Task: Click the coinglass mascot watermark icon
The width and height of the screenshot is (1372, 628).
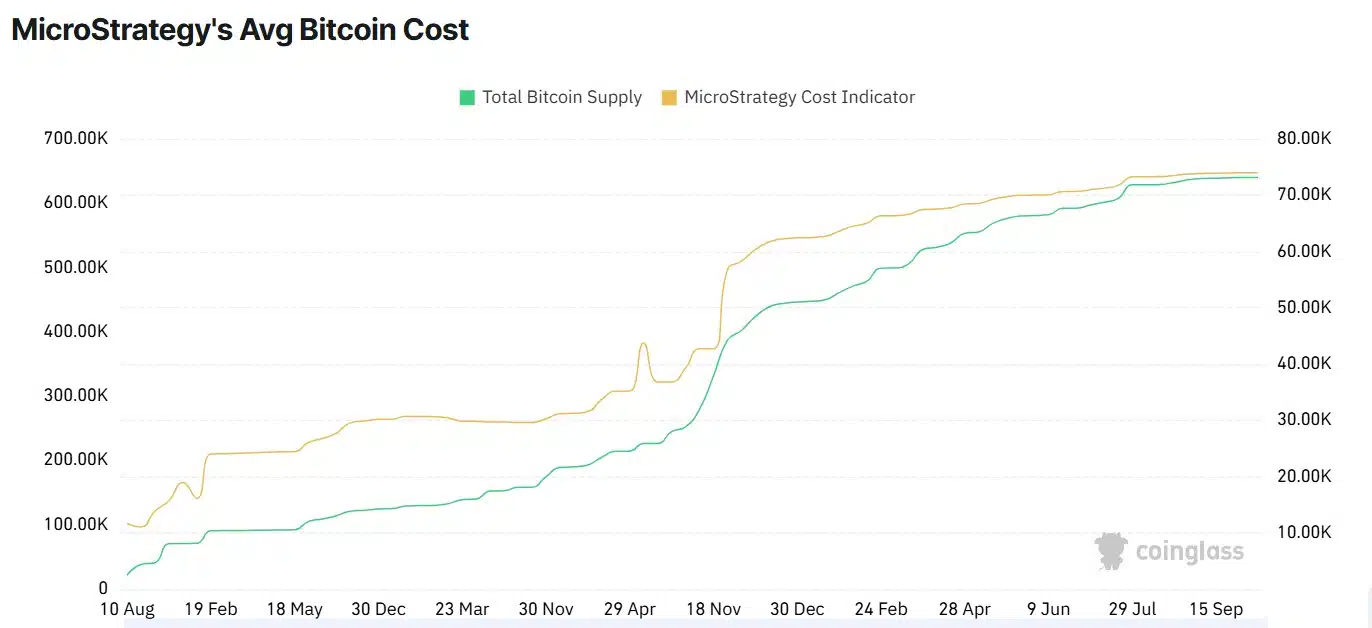Action: (1110, 551)
